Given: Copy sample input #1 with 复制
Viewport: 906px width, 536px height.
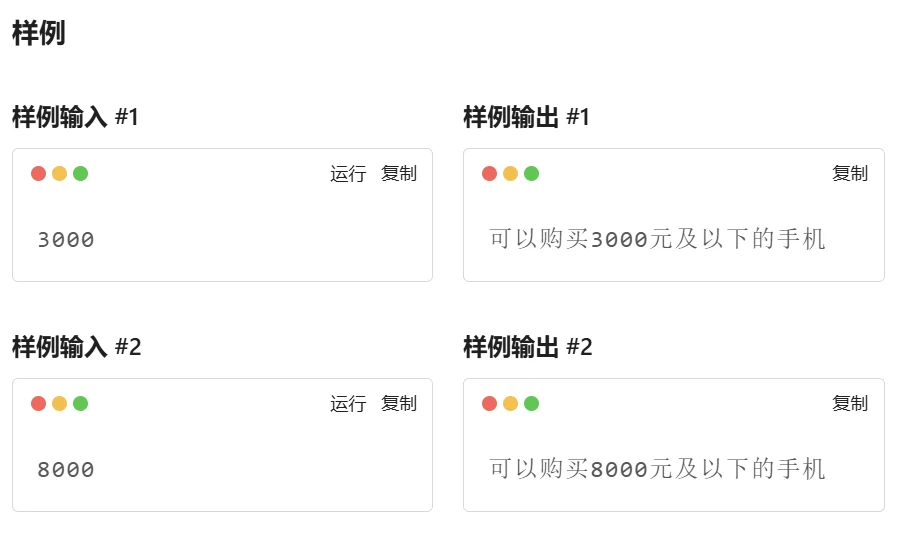Looking at the screenshot, I should (x=399, y=173).
